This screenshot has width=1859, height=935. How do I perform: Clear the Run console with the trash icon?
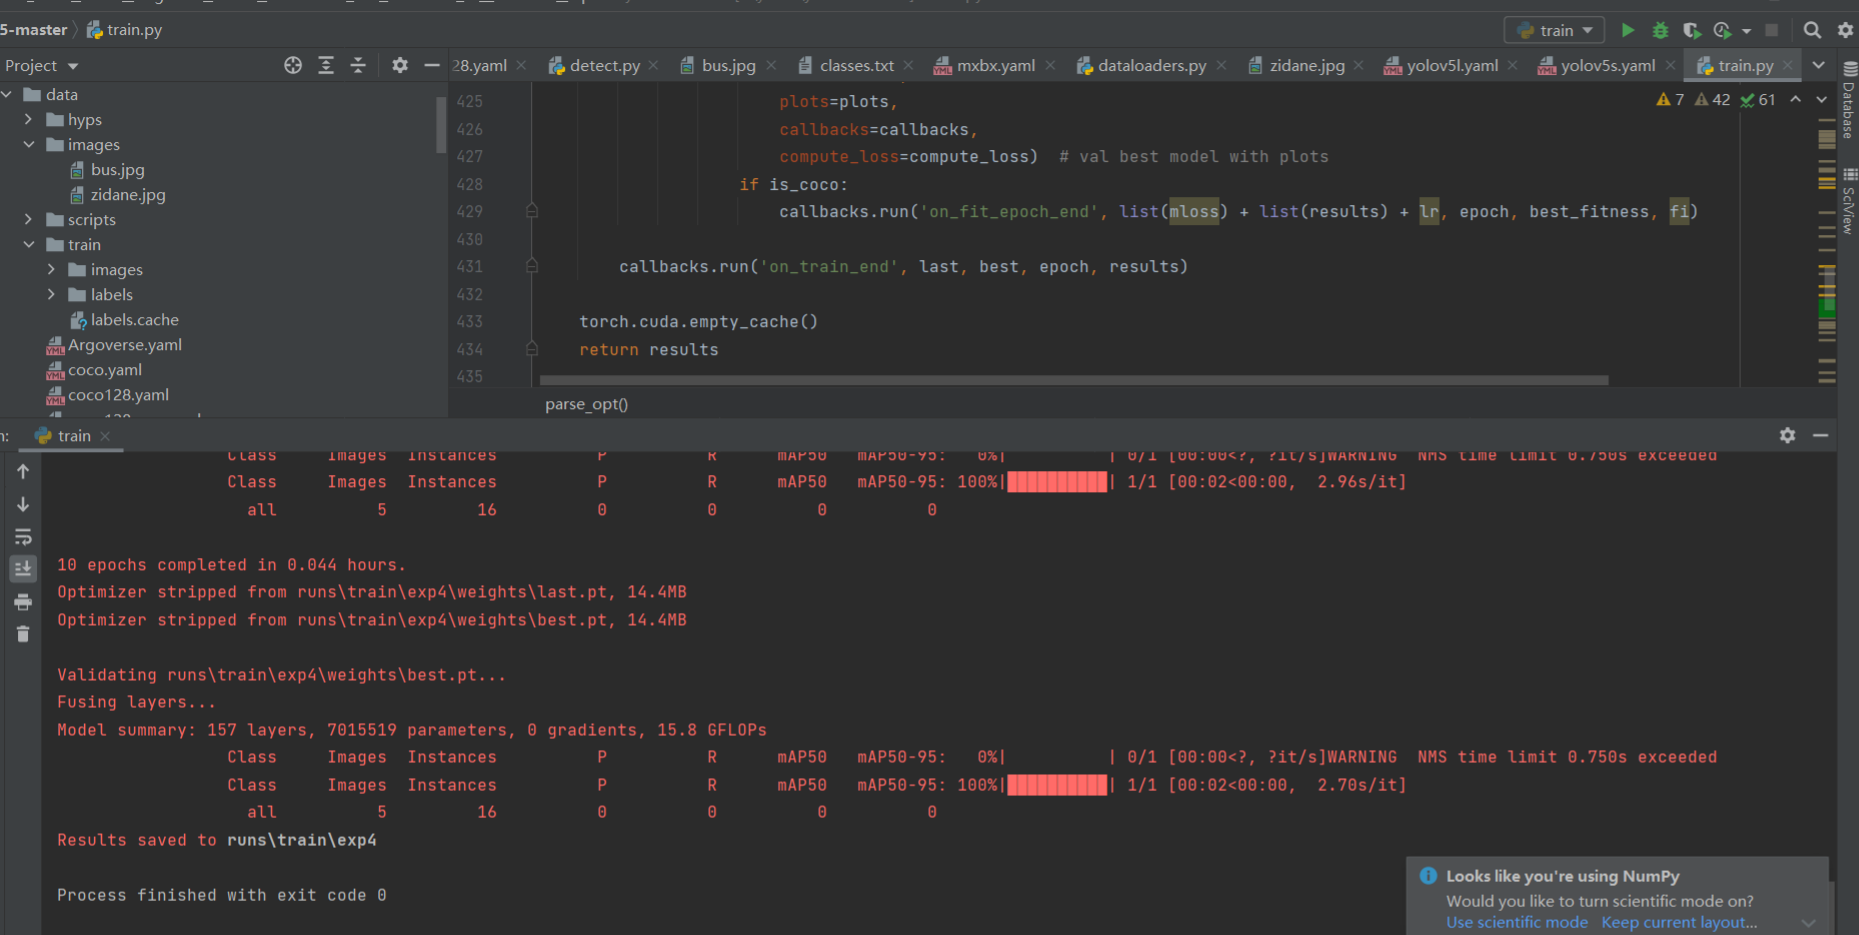pyautogui.click(x=23, y=634)
